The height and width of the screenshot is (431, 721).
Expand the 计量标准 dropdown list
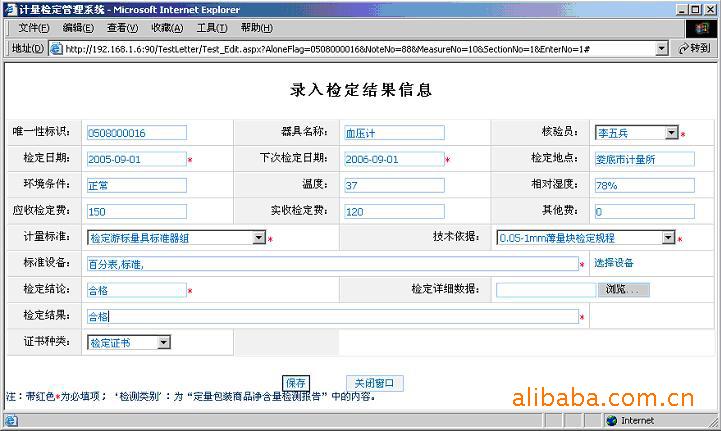pos(258,238)
